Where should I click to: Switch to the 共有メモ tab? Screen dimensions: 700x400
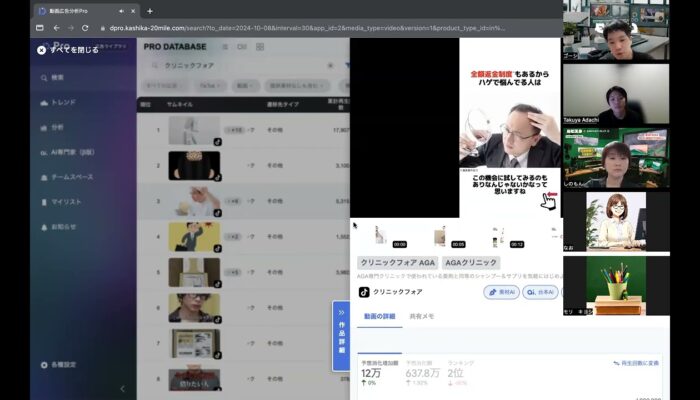(422, 317)
